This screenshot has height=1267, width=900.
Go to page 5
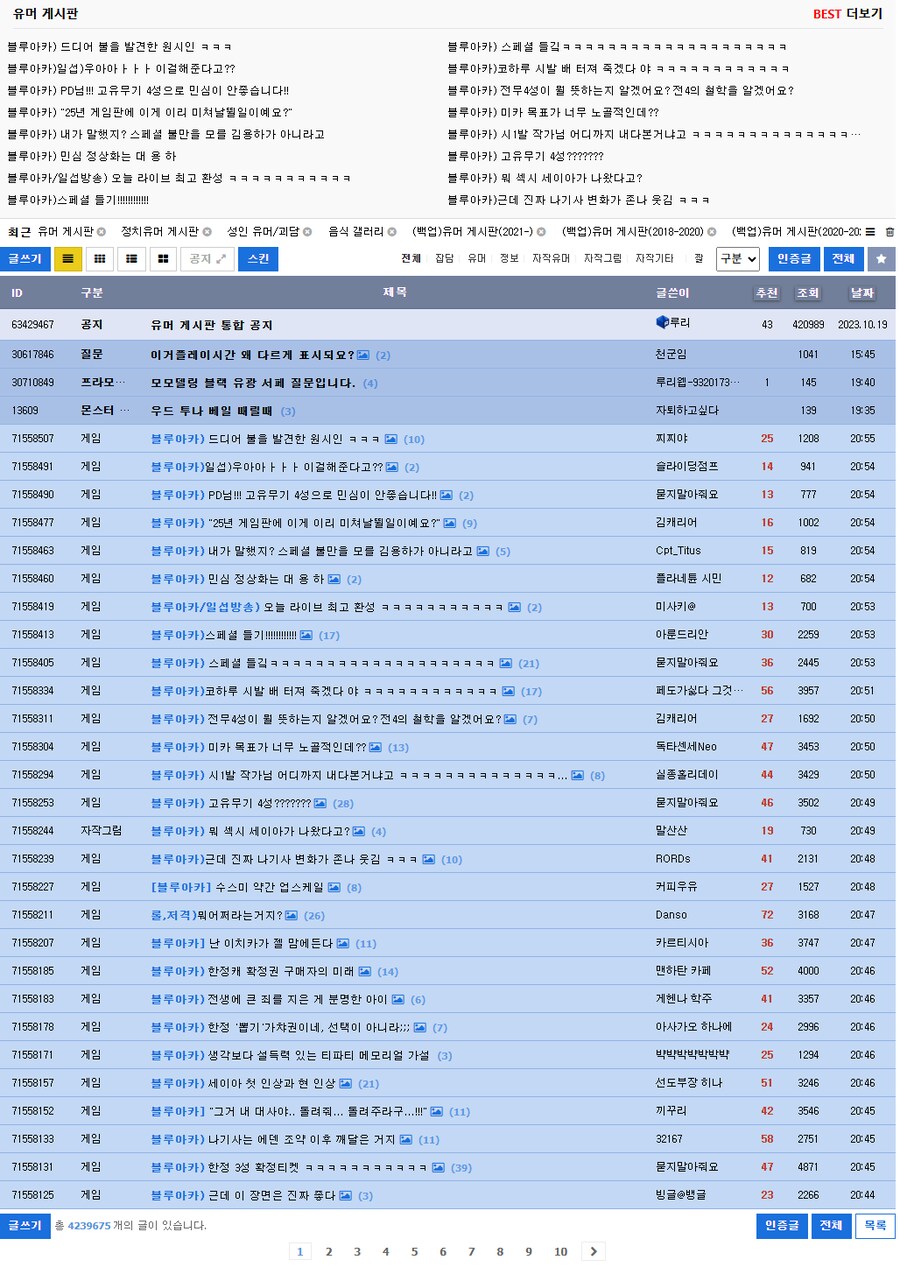point(414,1251)
